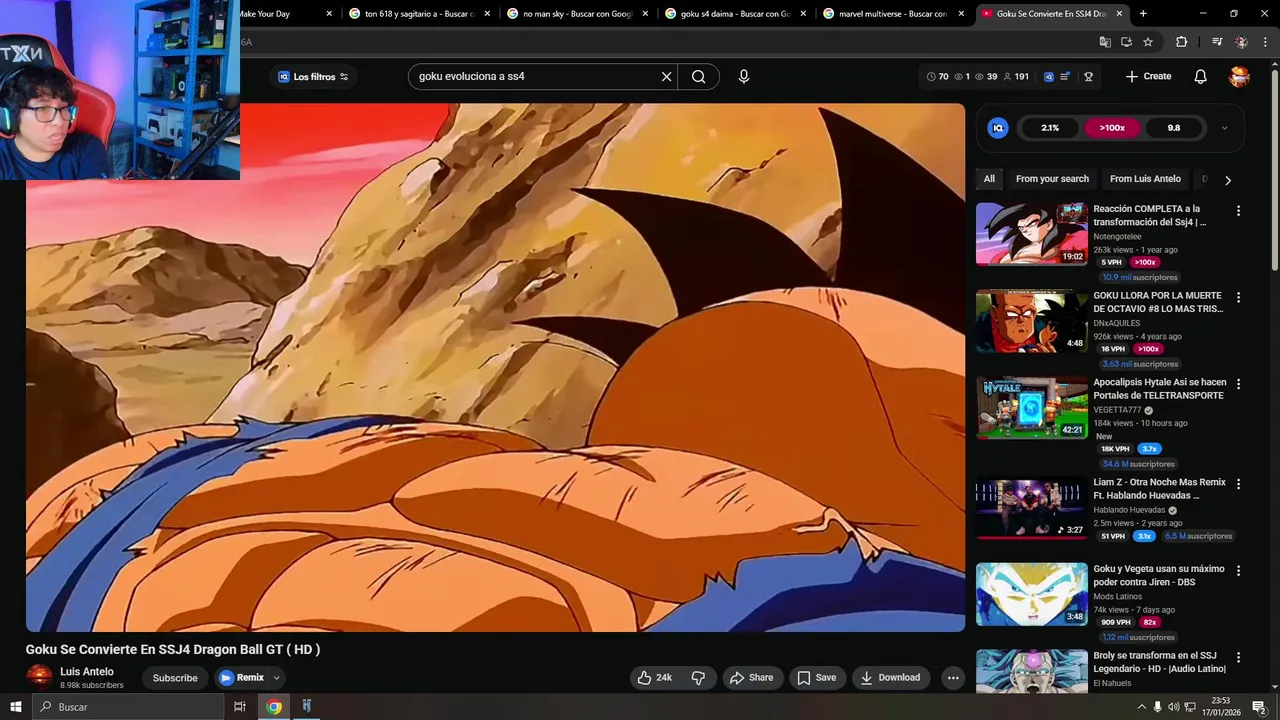The width and height of the screenshot is (1280, 720).
Task: Click the main video player
Action: 495,367
